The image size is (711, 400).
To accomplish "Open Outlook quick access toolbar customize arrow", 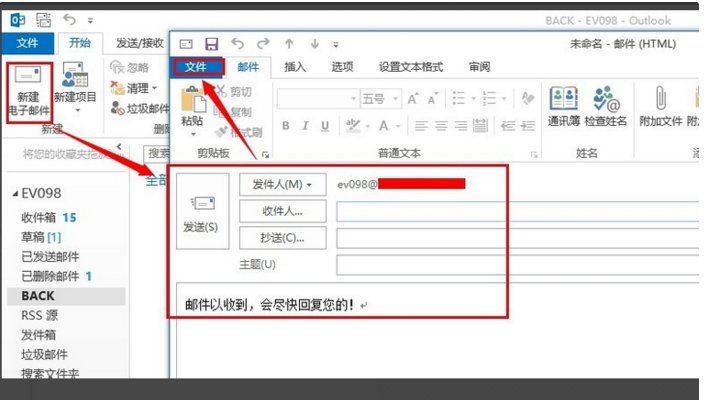I will click(90, 21).
